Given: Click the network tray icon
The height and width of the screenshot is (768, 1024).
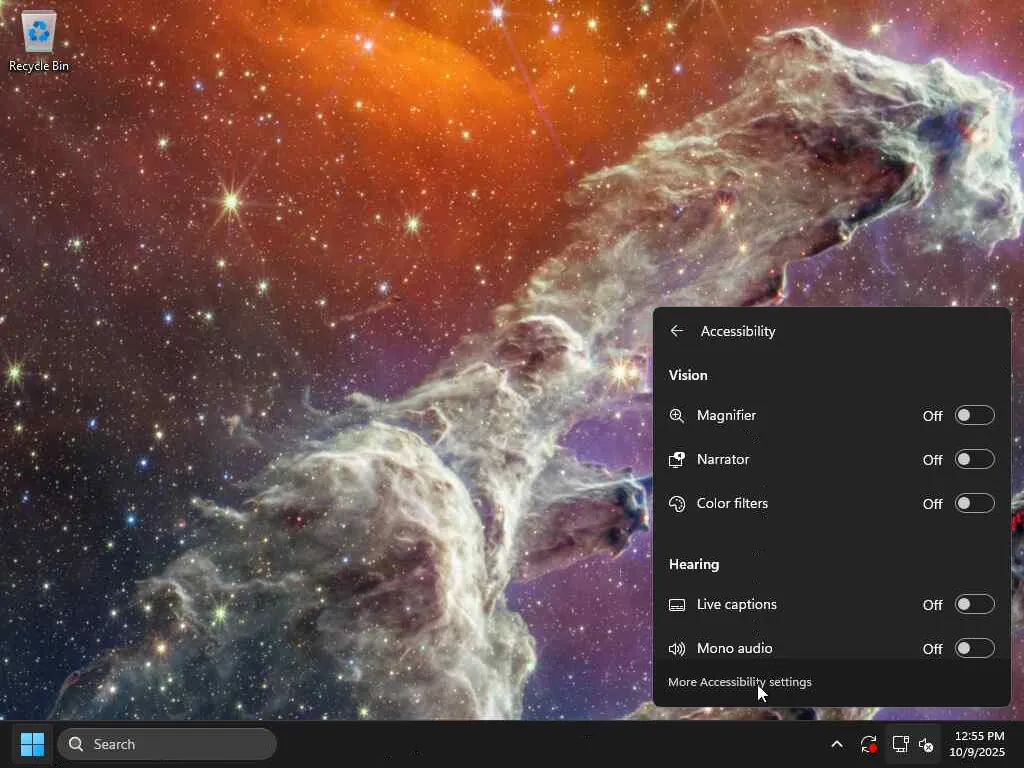Looking at the screenshot, I should (901, 744).
